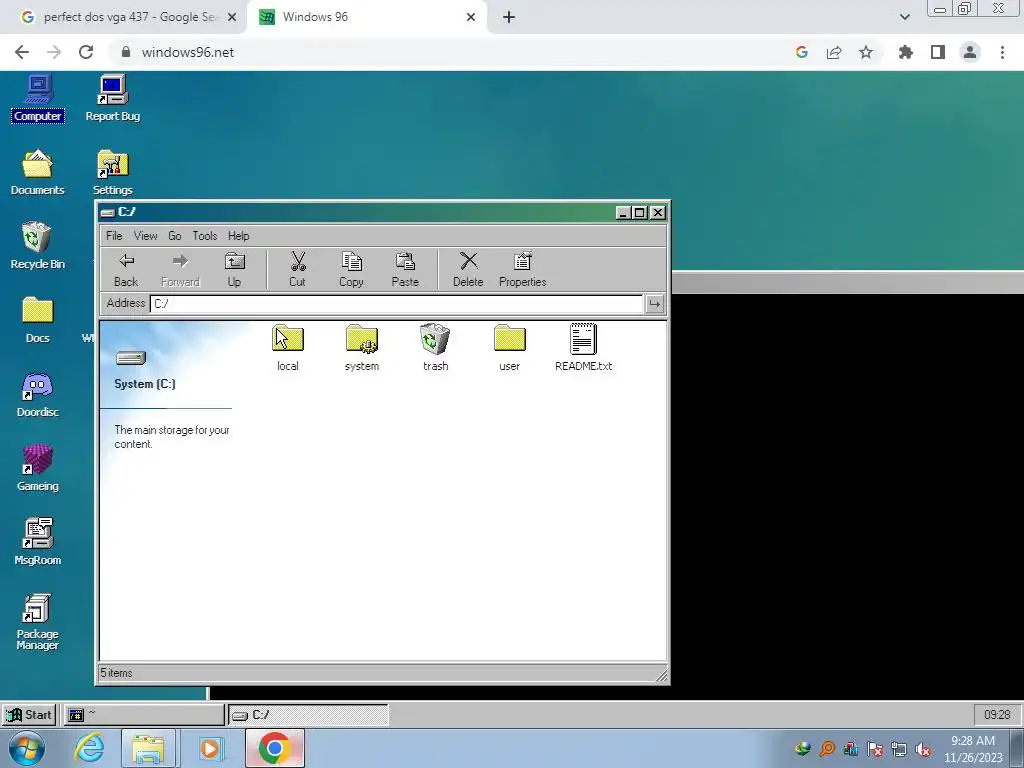This screenshot has width=1024, height=768.
Task: Switch to the Google Search browser tab
Action: point(121,17)
